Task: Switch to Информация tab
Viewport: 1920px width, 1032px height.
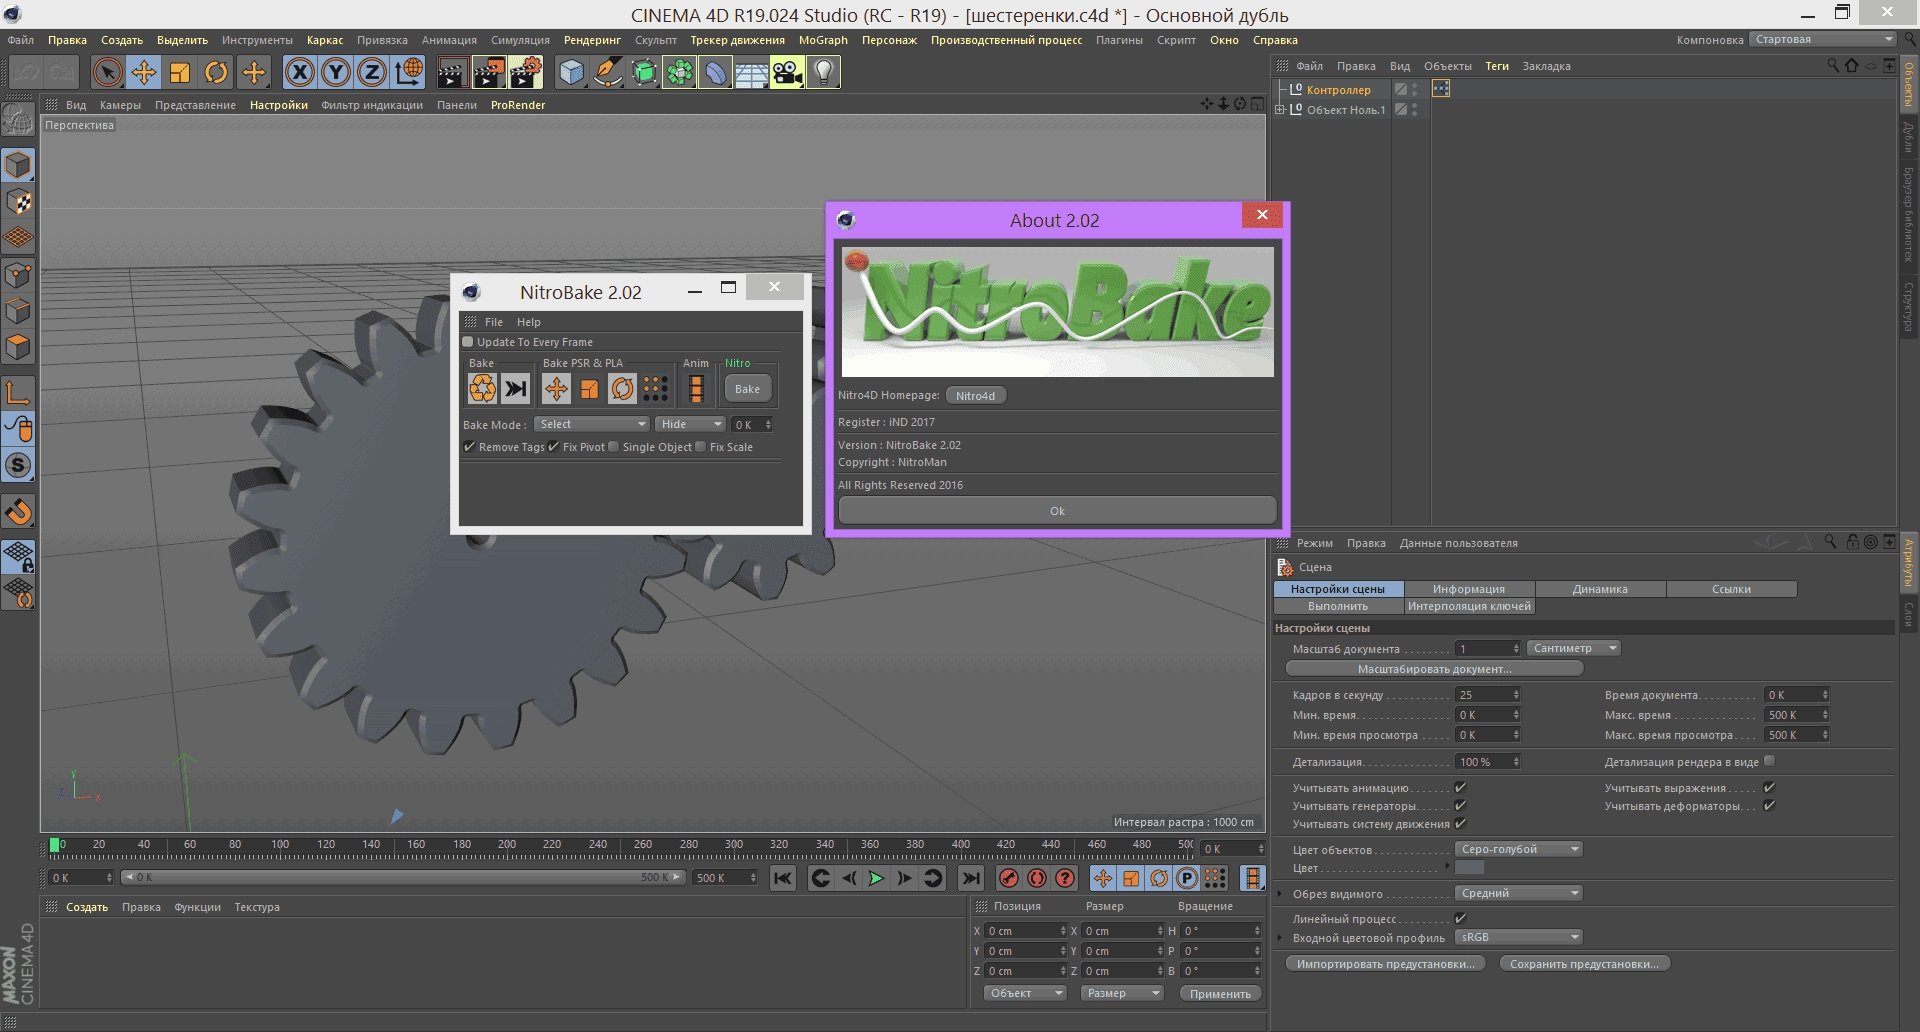Action: [1468, 589]
